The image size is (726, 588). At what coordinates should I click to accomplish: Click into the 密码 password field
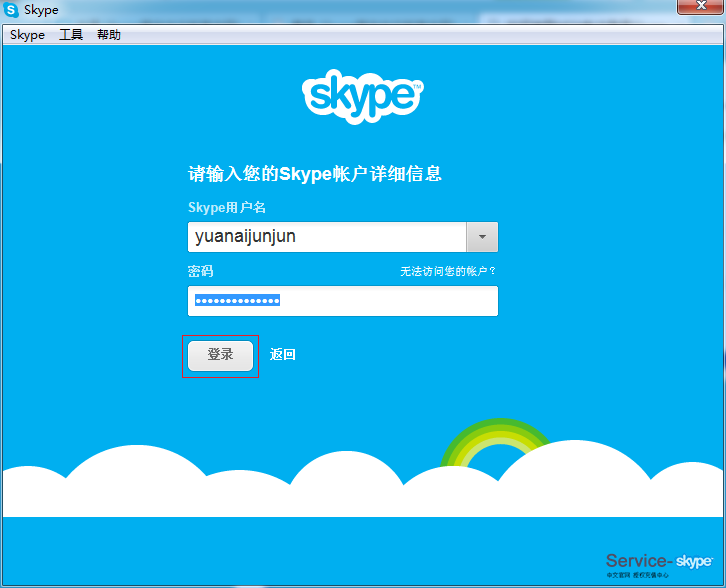[x=342, y=301]
